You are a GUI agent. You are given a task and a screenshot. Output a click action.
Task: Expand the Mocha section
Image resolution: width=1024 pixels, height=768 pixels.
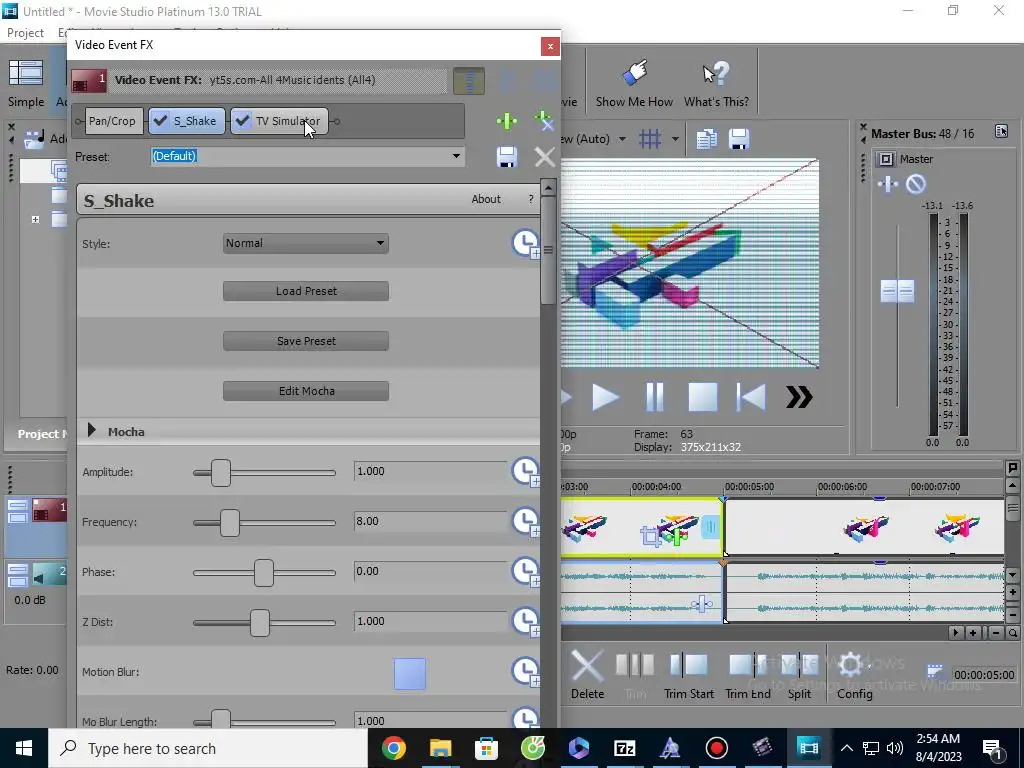click(x=91, y=430)
